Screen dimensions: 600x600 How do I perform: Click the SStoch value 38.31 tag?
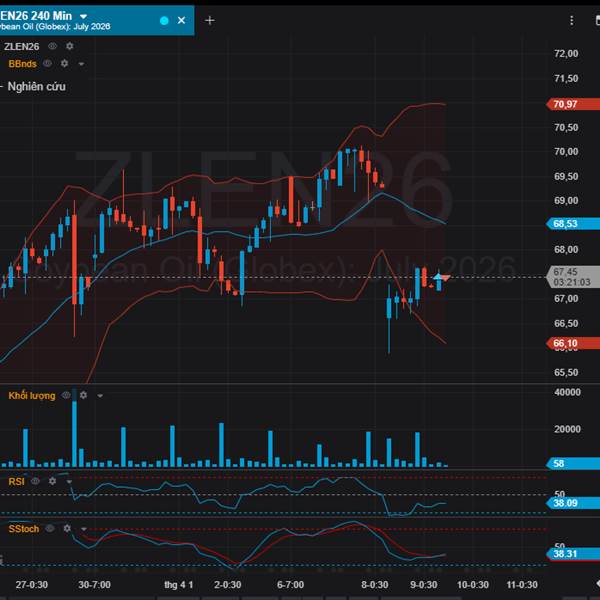tap(573, 554)
